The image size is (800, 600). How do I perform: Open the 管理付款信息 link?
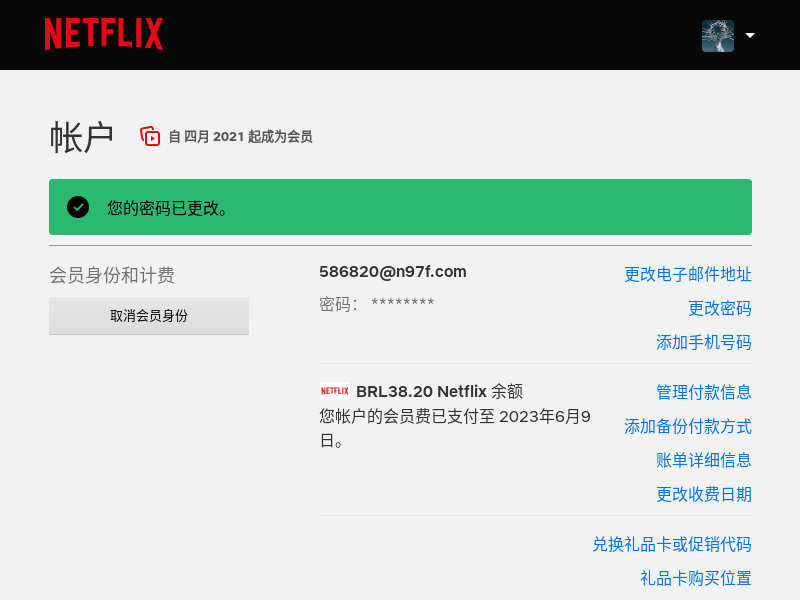click(704, 392)
